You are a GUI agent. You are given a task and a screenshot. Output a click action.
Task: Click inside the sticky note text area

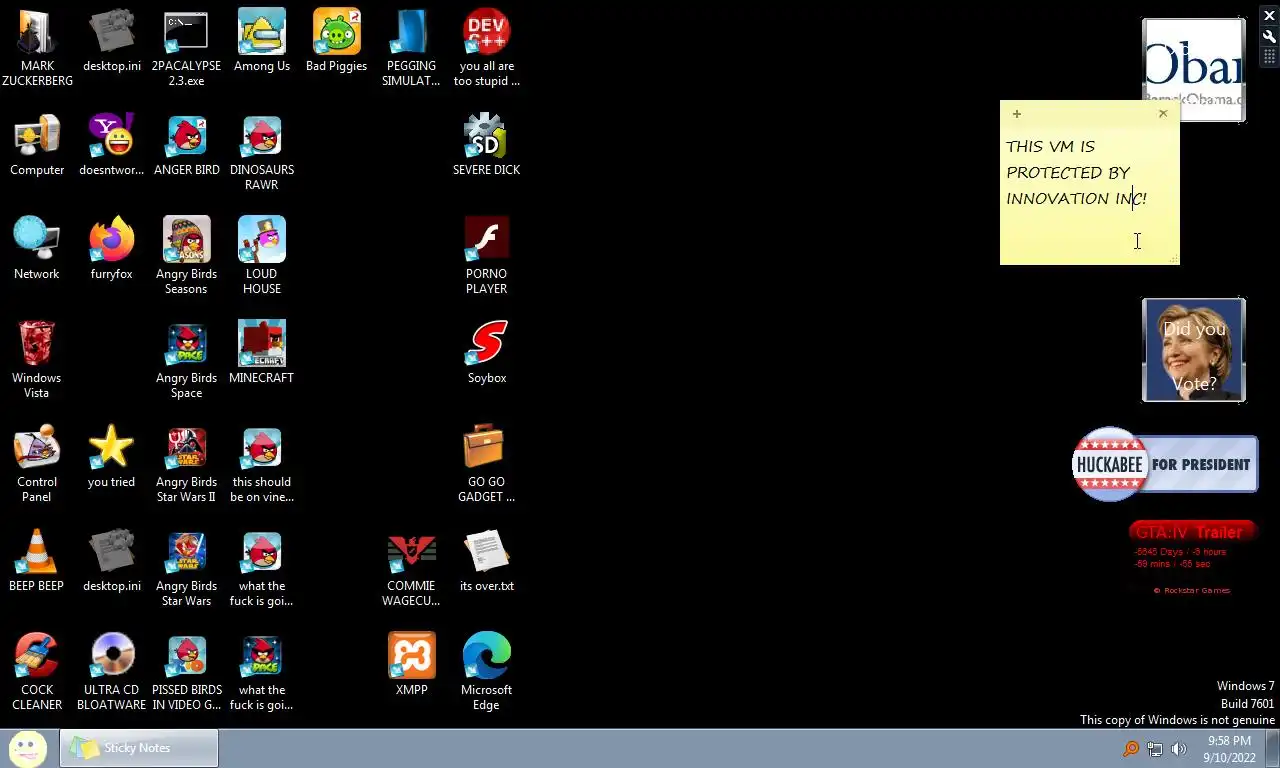pyautogui.click(x=1089, y=195)
